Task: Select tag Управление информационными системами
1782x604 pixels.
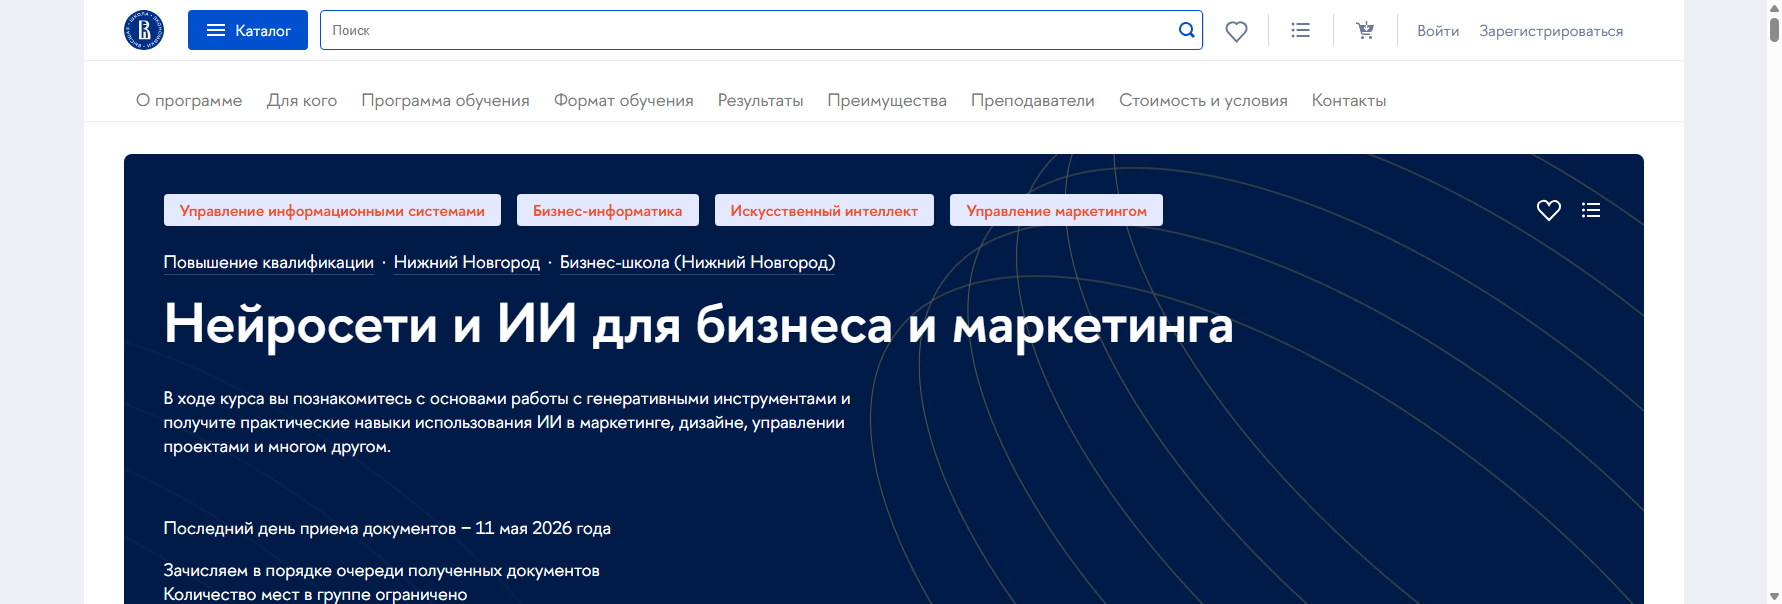Action: [x=332, y=210]
